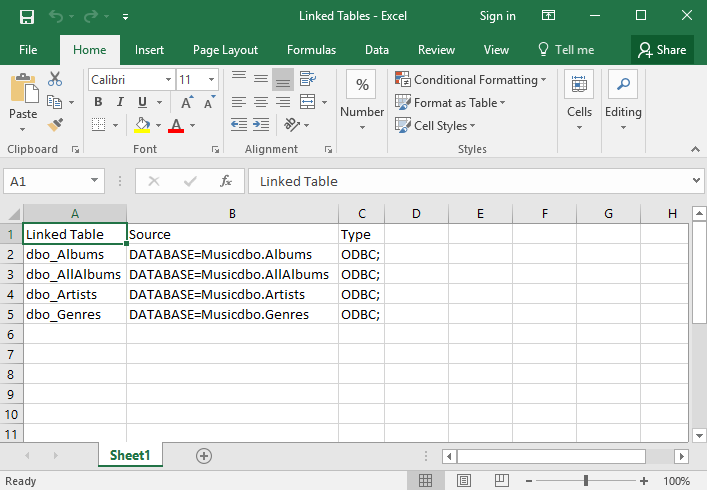Open Format as Table gallery
The width and height of the screenshot is (707, 490).
[x=450, y=103]
